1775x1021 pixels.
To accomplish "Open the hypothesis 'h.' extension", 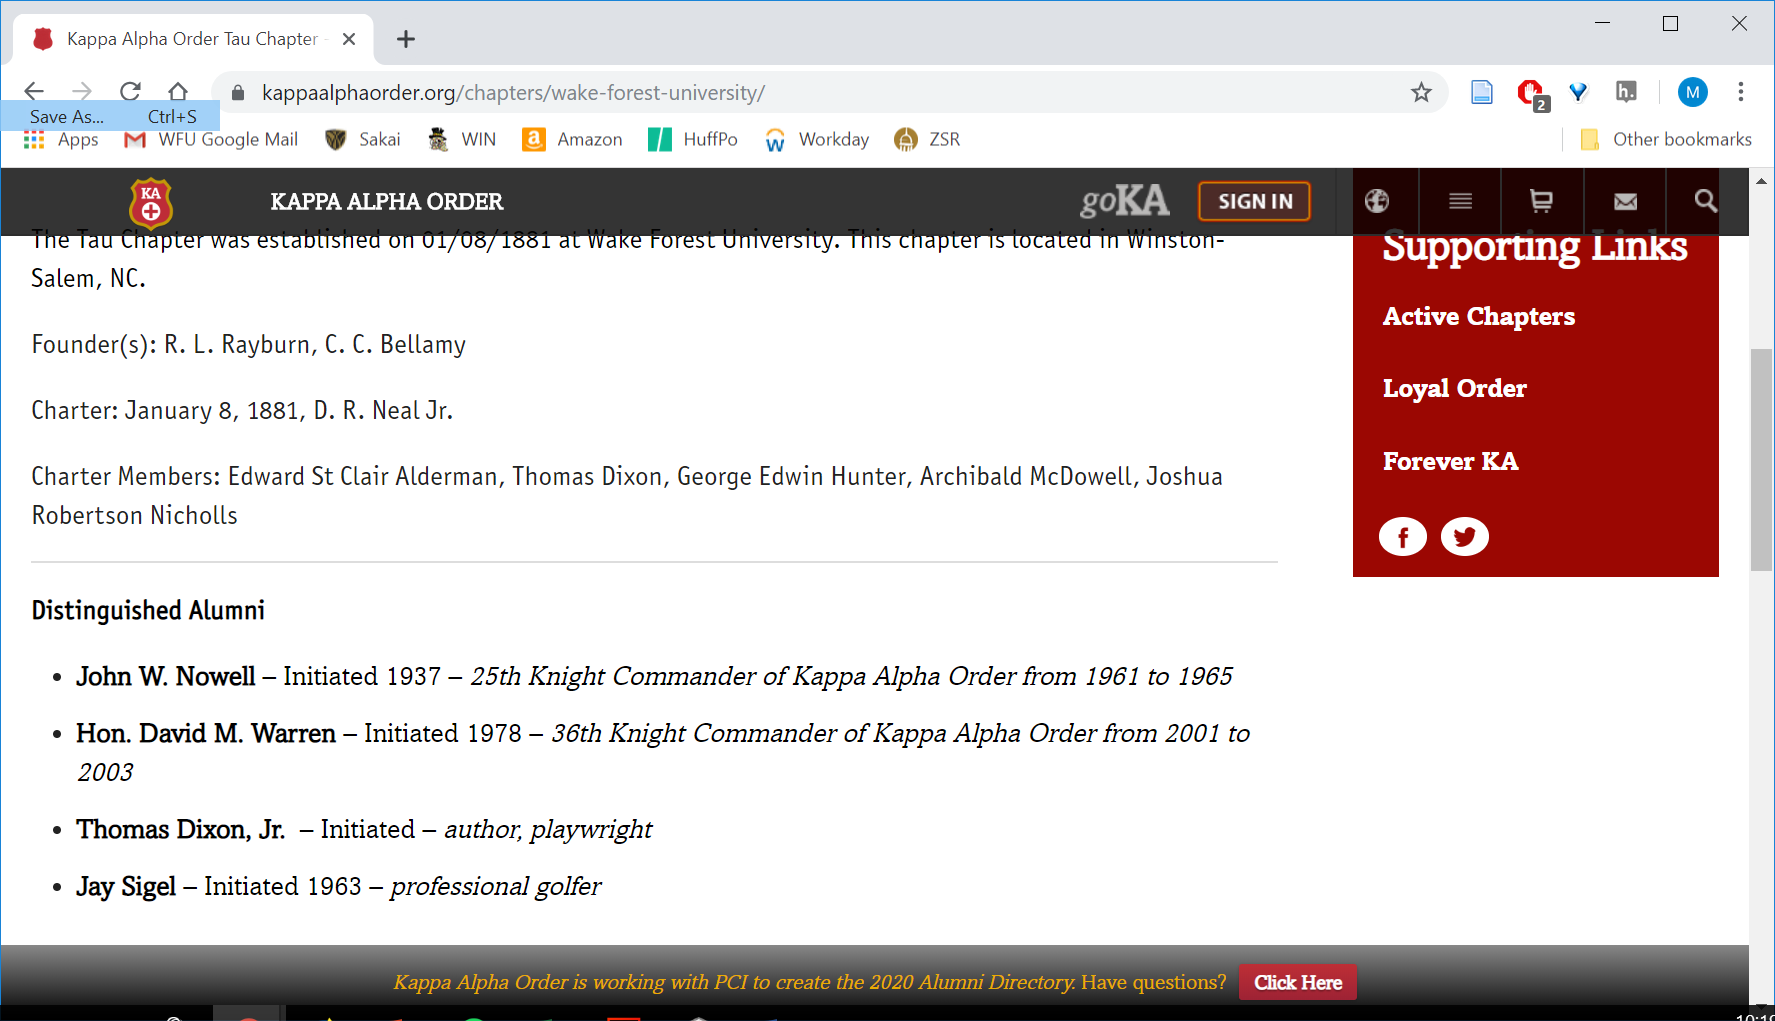I will pyautogui.click(x=1626, y=93).
